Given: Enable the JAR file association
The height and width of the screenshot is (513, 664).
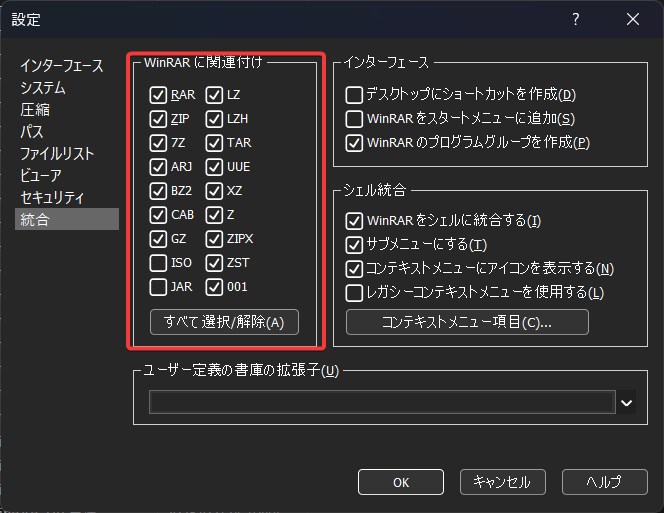Looking at the screenshot, I should pos(158,287).
